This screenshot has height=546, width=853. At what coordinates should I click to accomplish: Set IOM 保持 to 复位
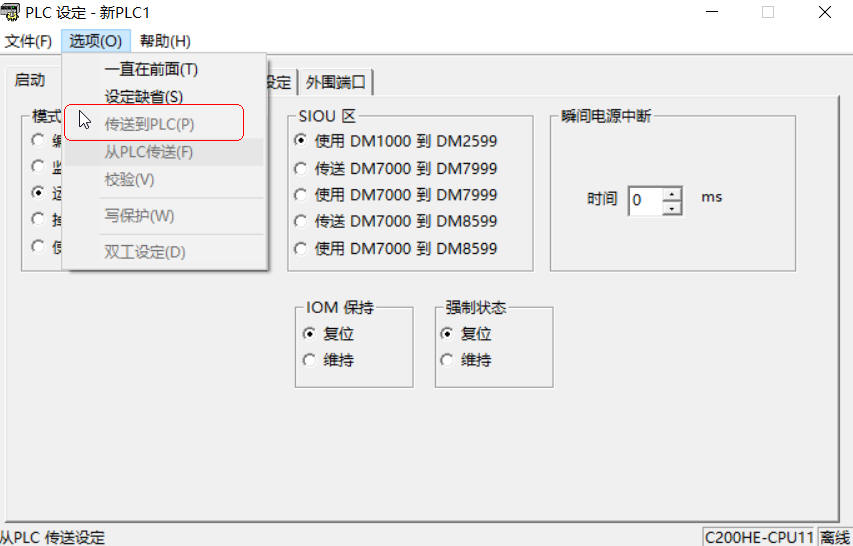point(309,334)
